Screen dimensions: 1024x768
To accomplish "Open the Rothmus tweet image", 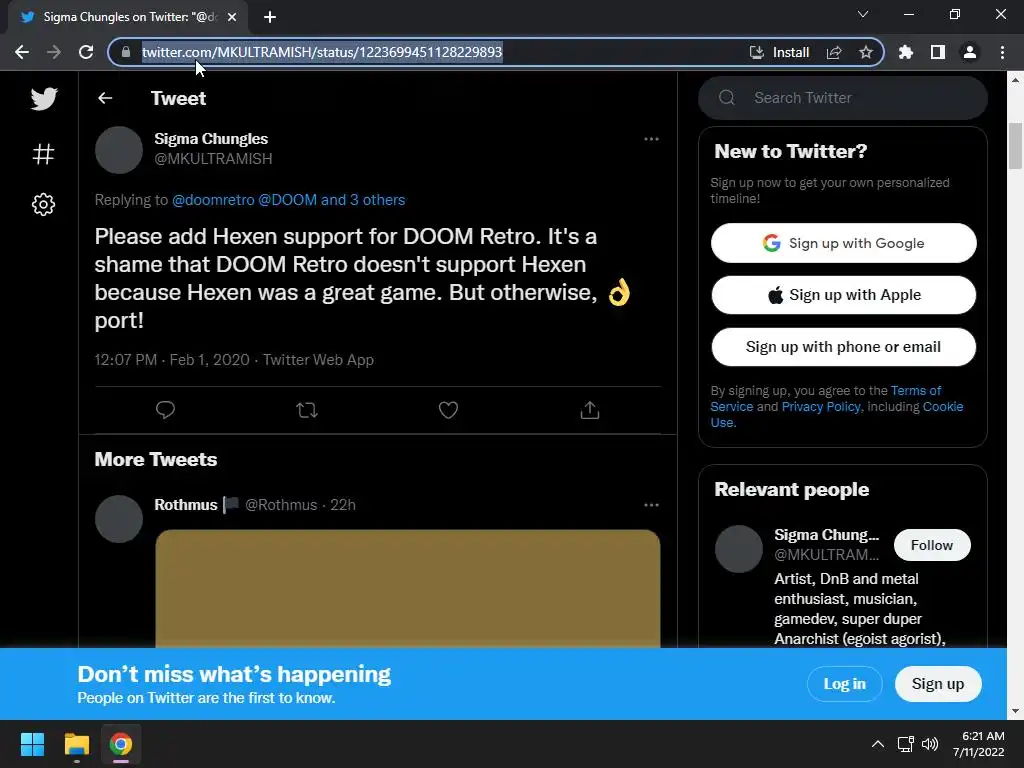I will click(408, 588).
